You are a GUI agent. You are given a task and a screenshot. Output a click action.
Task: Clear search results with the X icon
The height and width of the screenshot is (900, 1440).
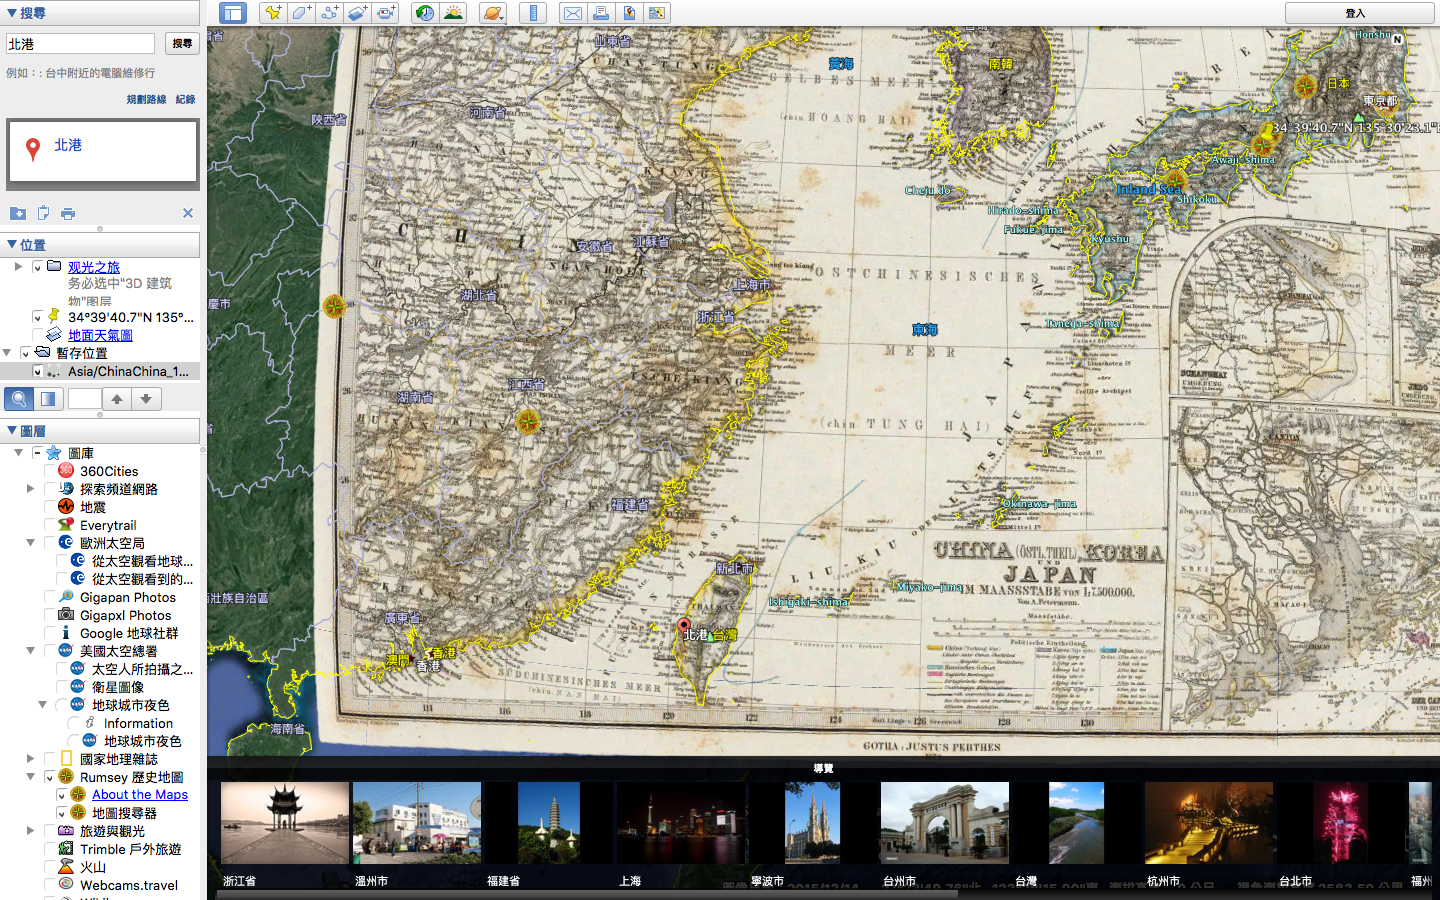(187, 213)
